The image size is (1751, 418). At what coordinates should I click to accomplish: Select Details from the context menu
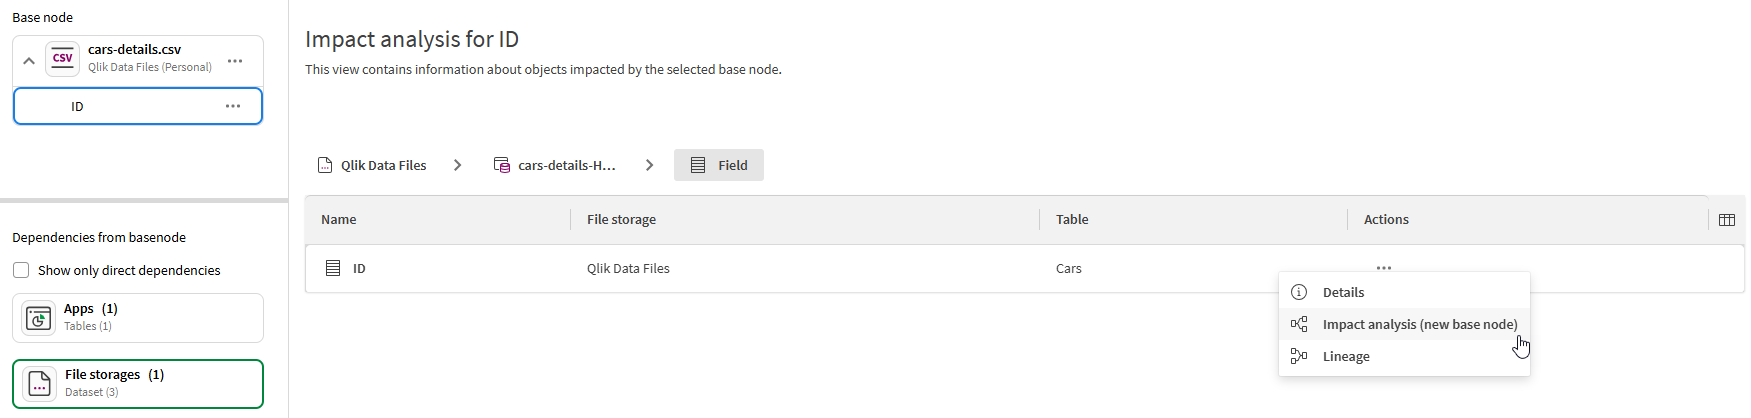coord(1343,292)
